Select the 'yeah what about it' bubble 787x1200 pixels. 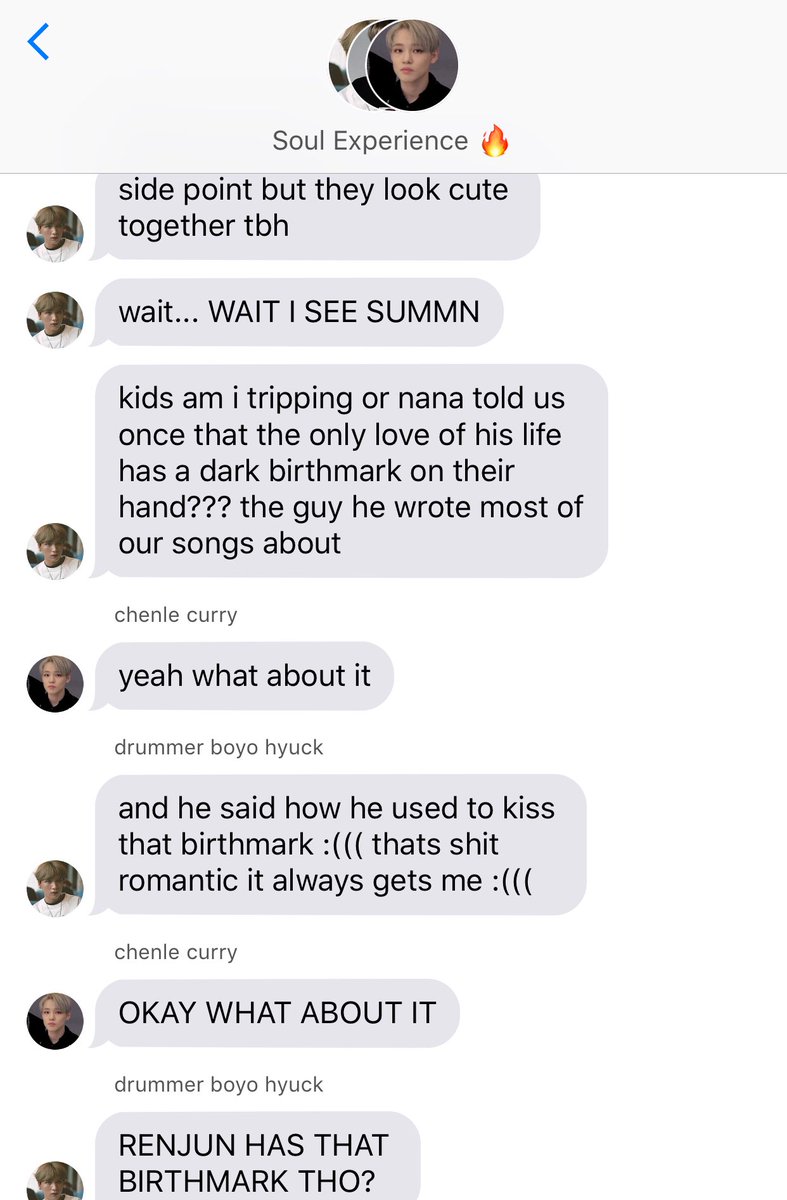click(245, 676)
